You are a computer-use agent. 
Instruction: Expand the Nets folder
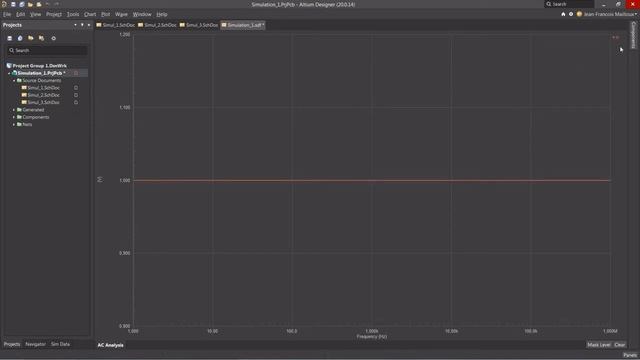[x=14, y=124]
